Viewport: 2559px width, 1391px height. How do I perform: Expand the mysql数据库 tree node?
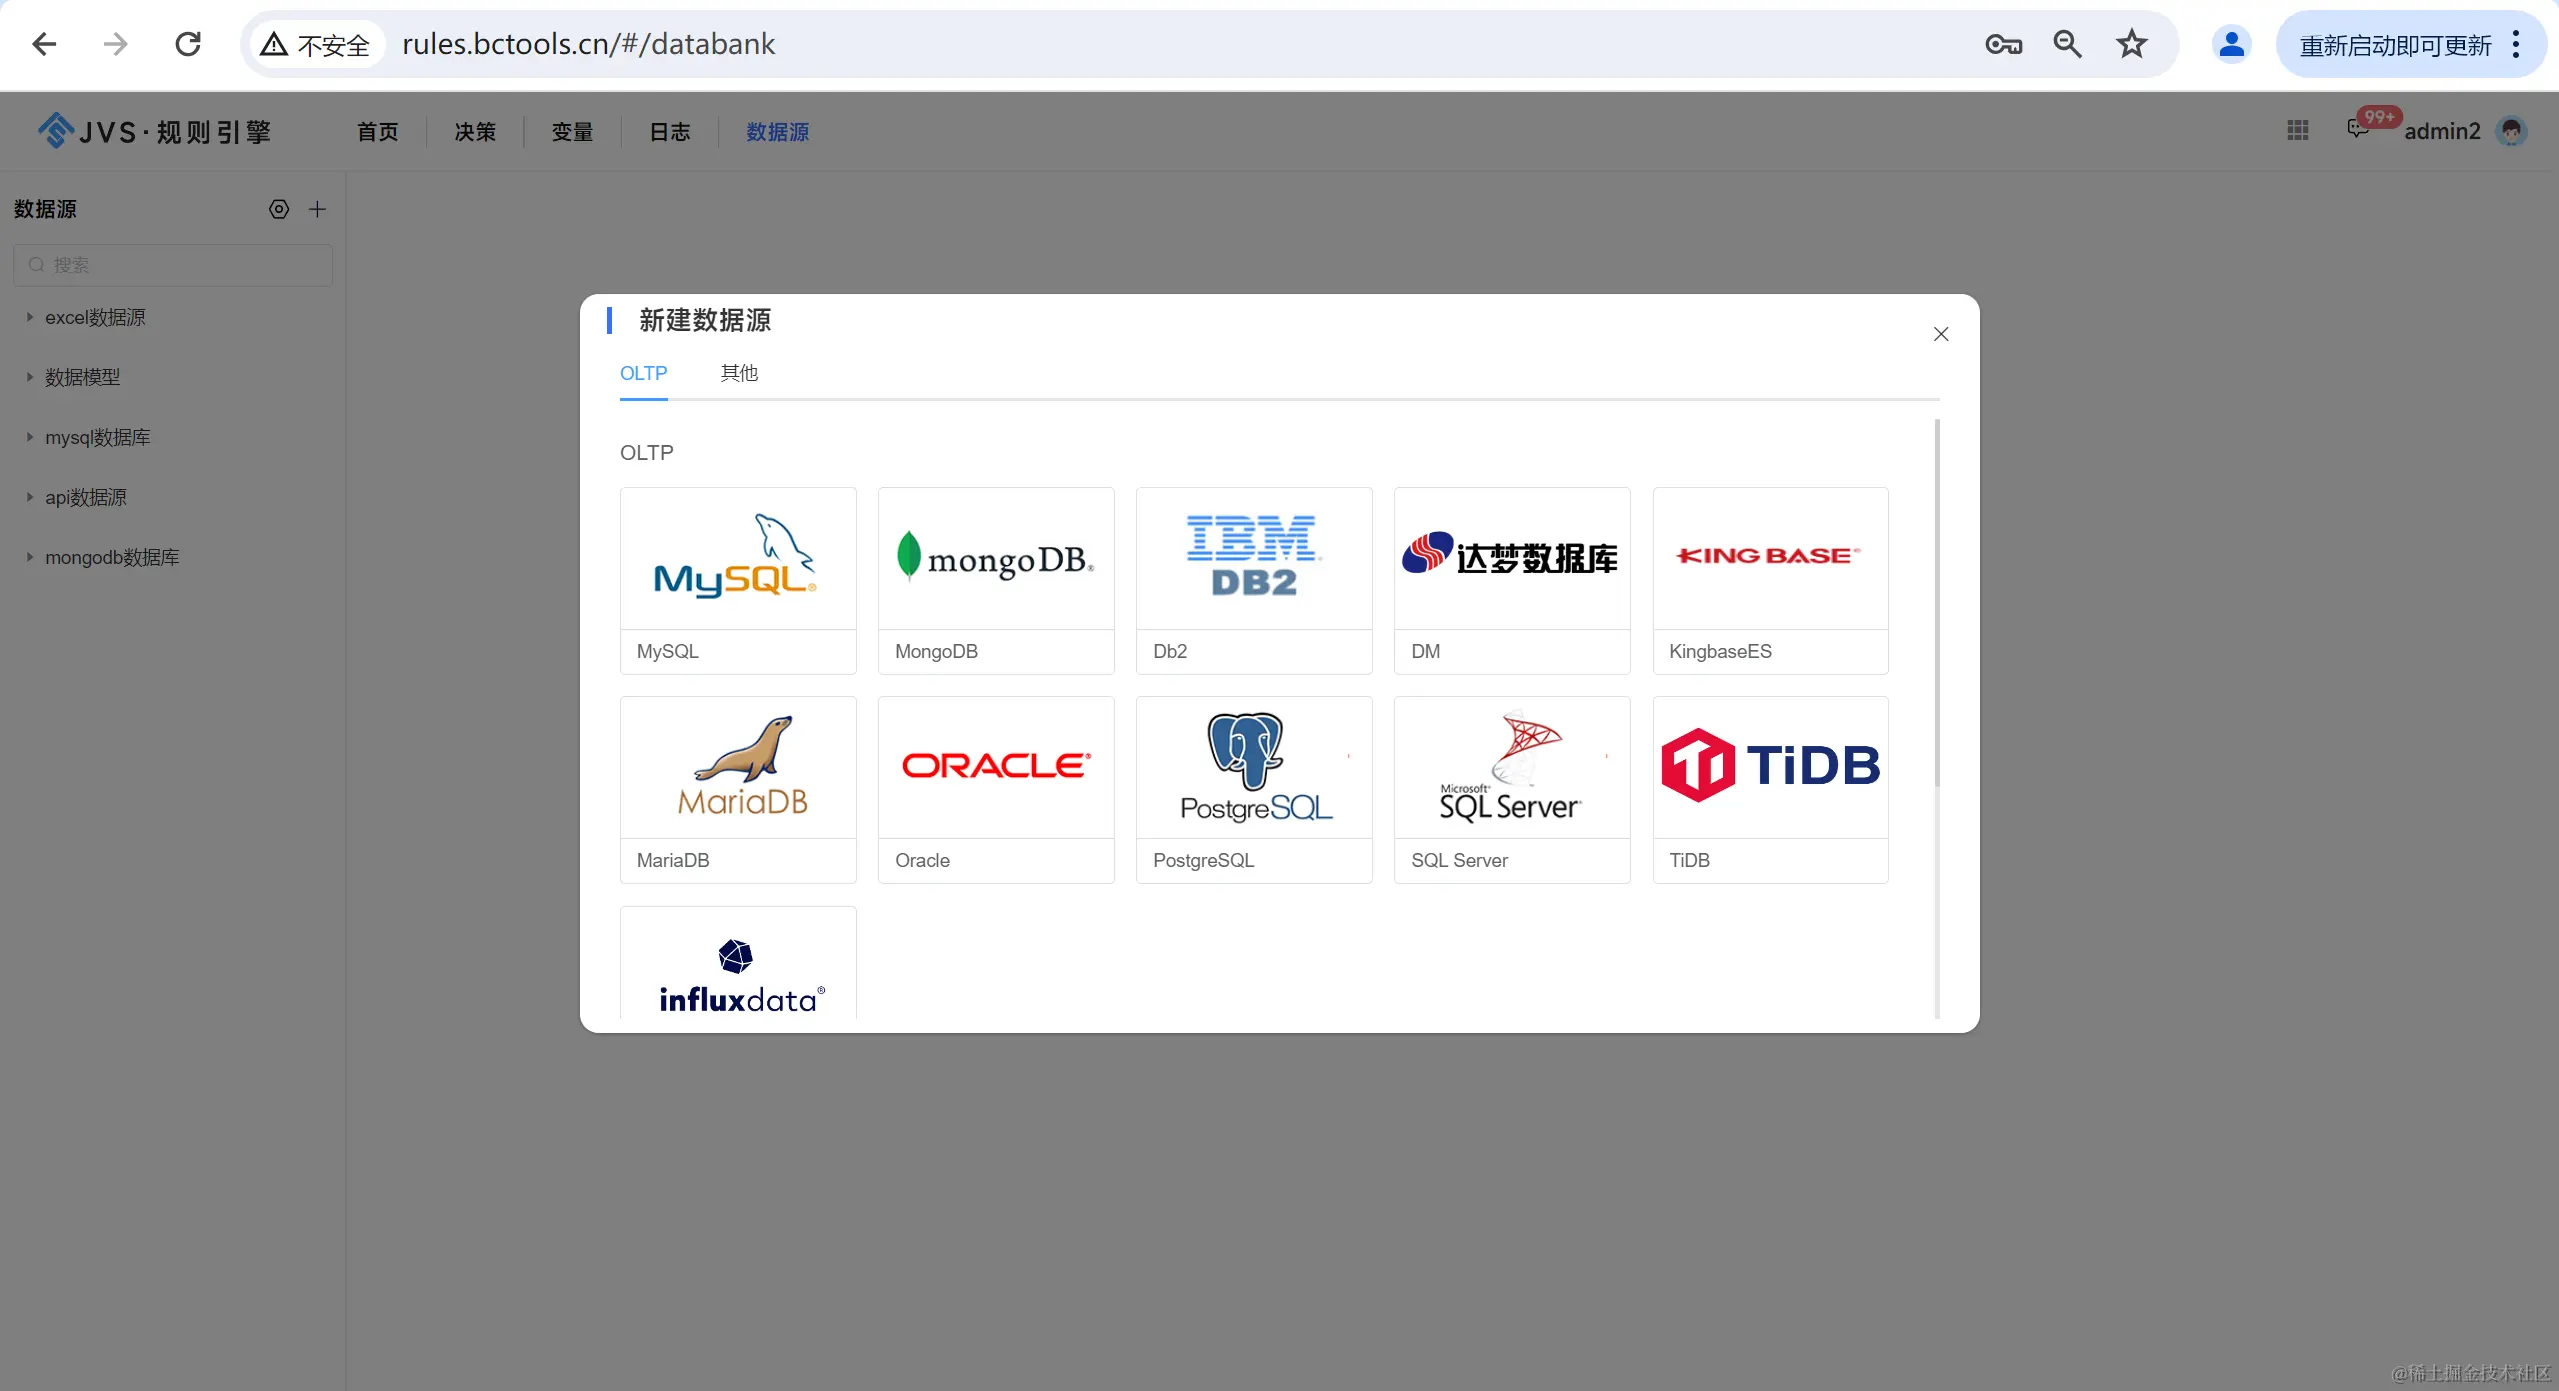click(30, 437)
